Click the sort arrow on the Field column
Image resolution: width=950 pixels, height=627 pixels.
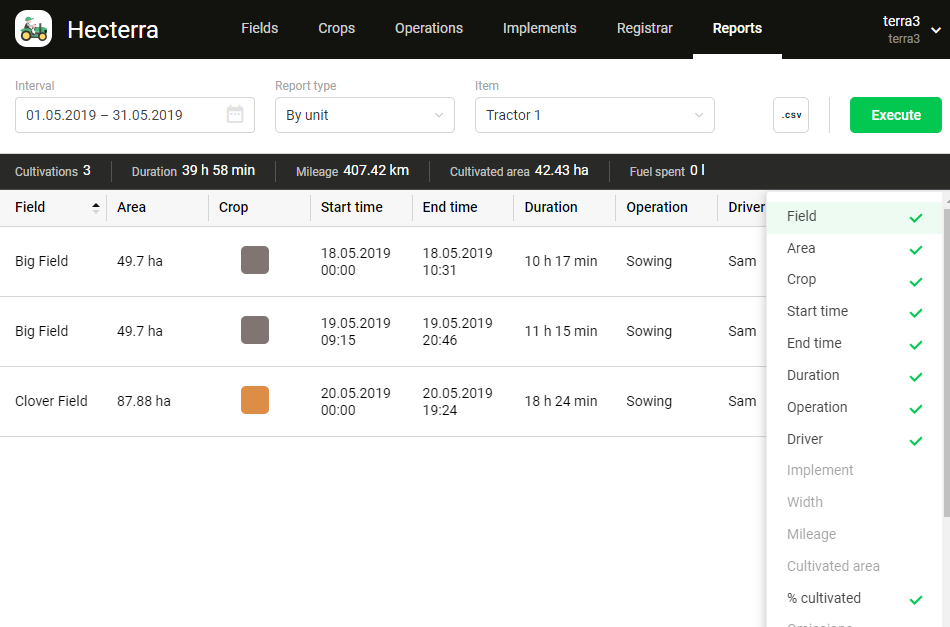tap(96, 208)
